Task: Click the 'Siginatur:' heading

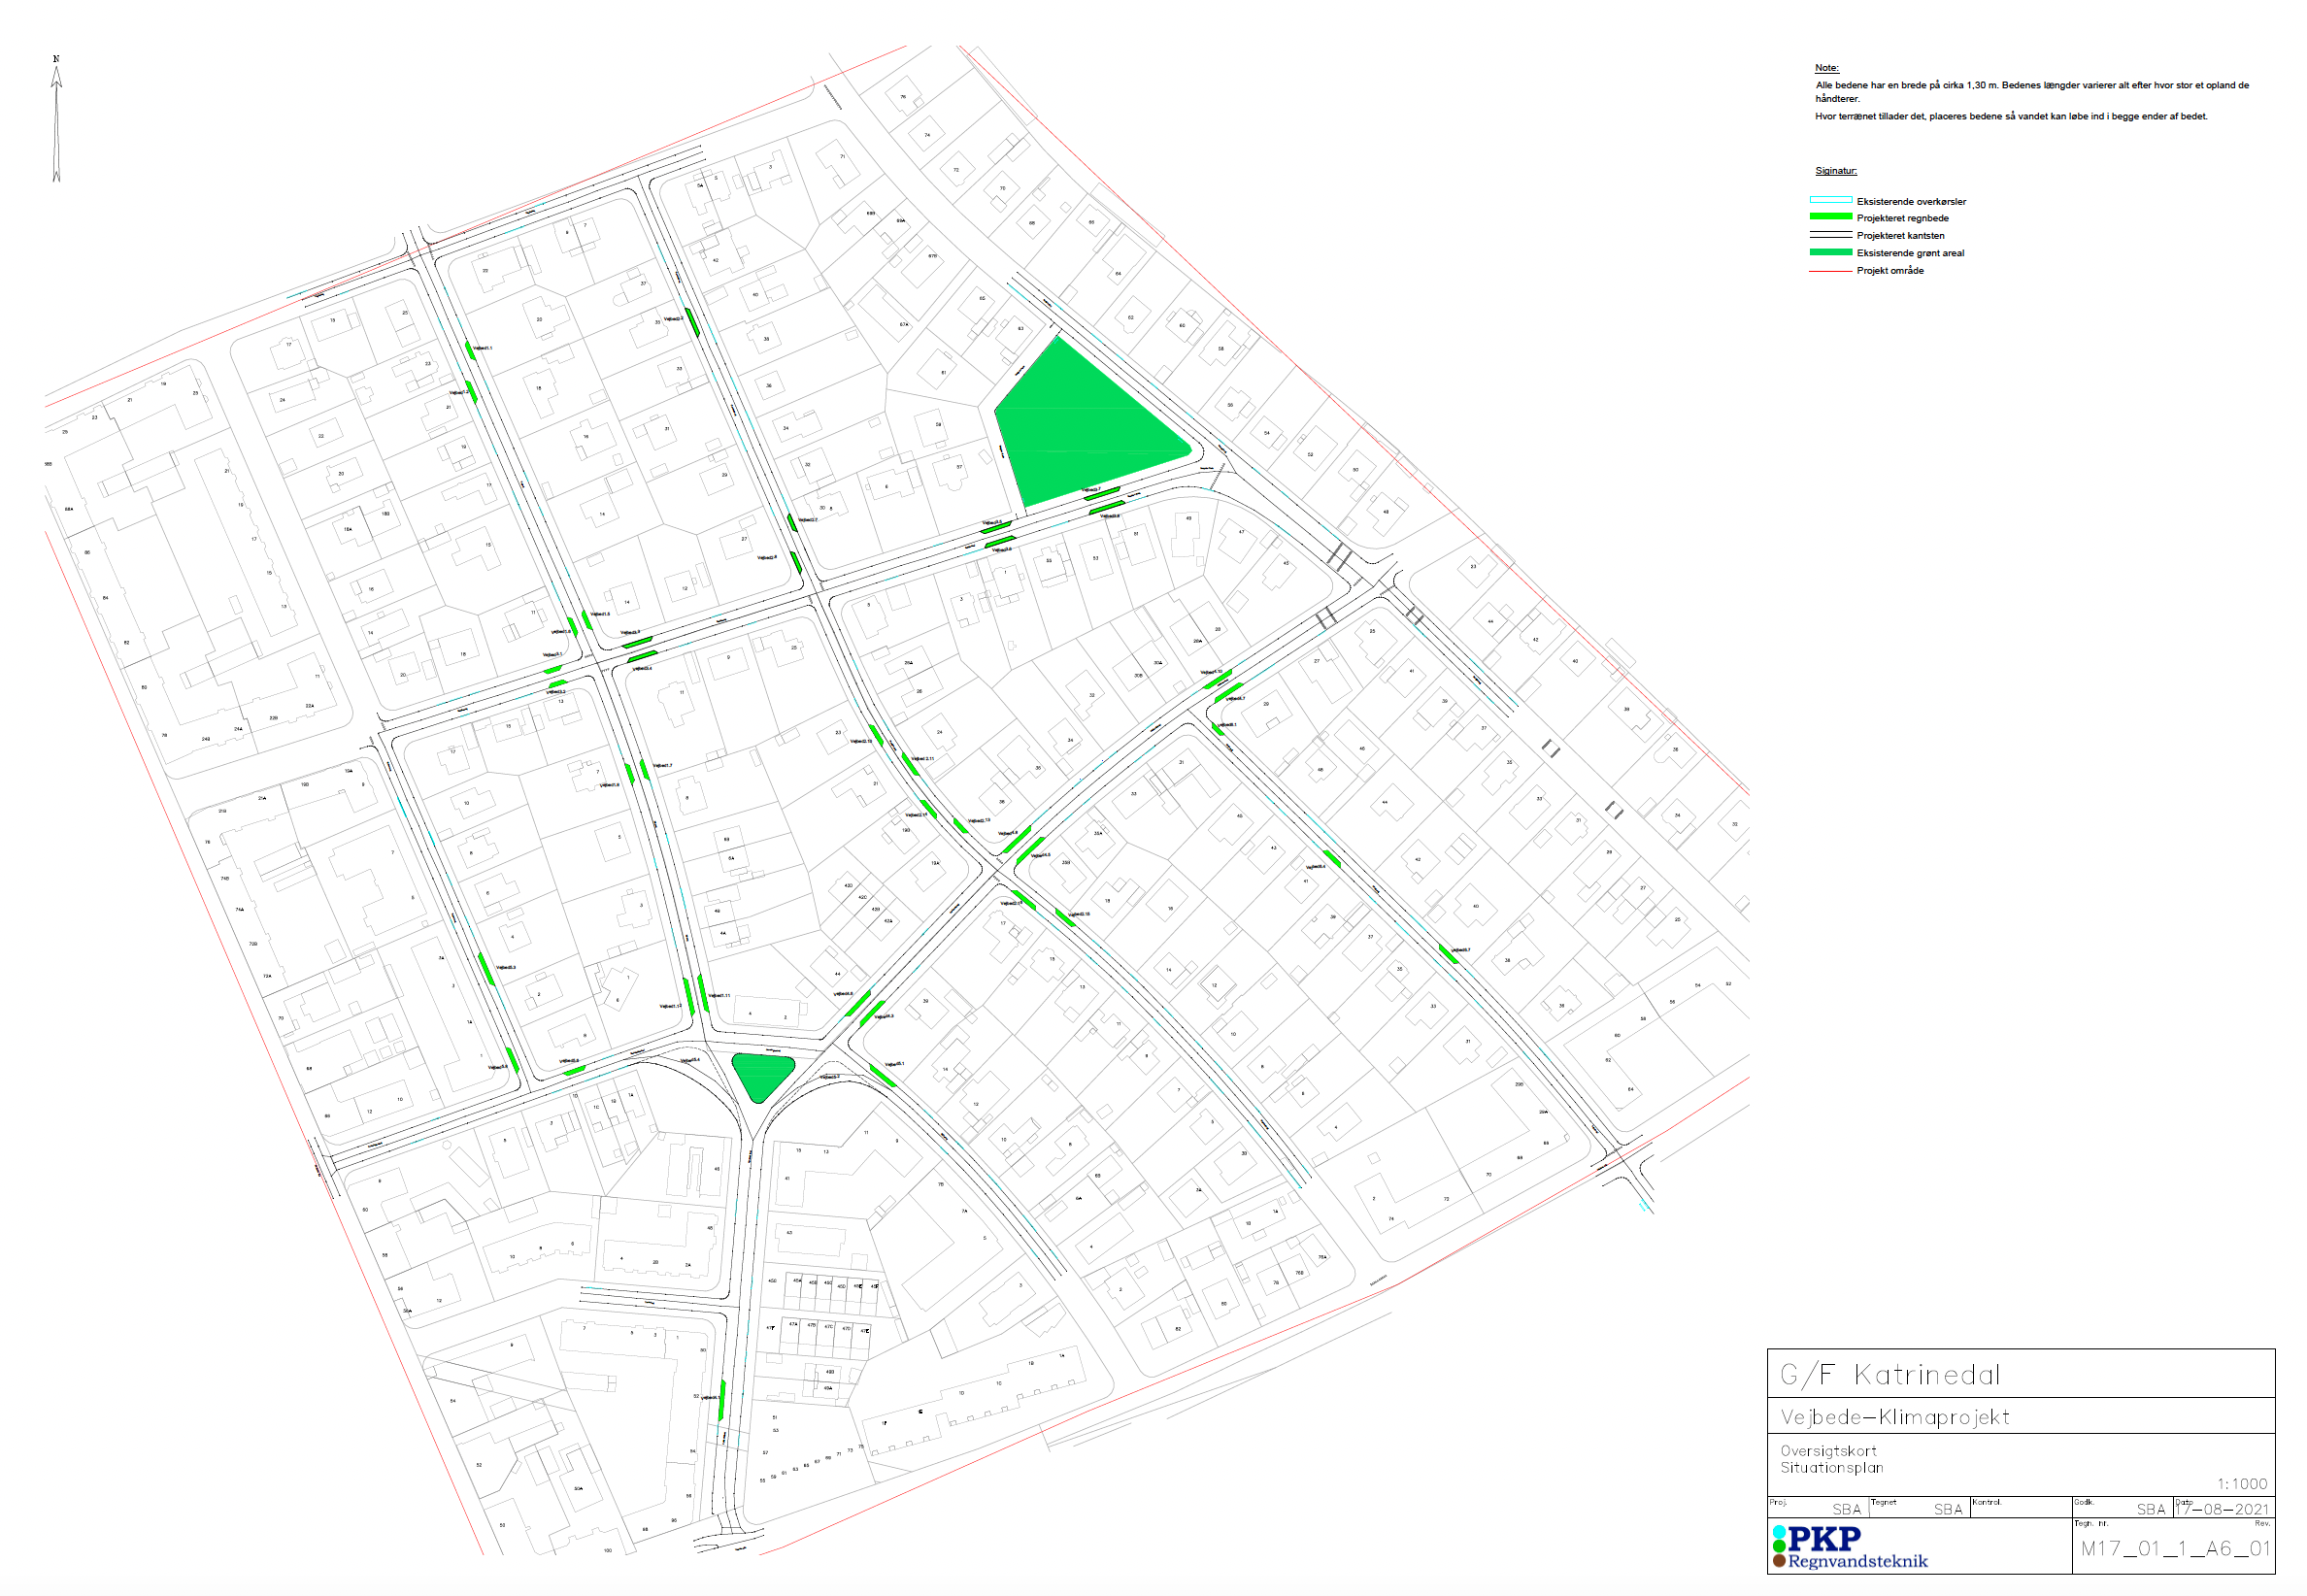Action: 1836,171
